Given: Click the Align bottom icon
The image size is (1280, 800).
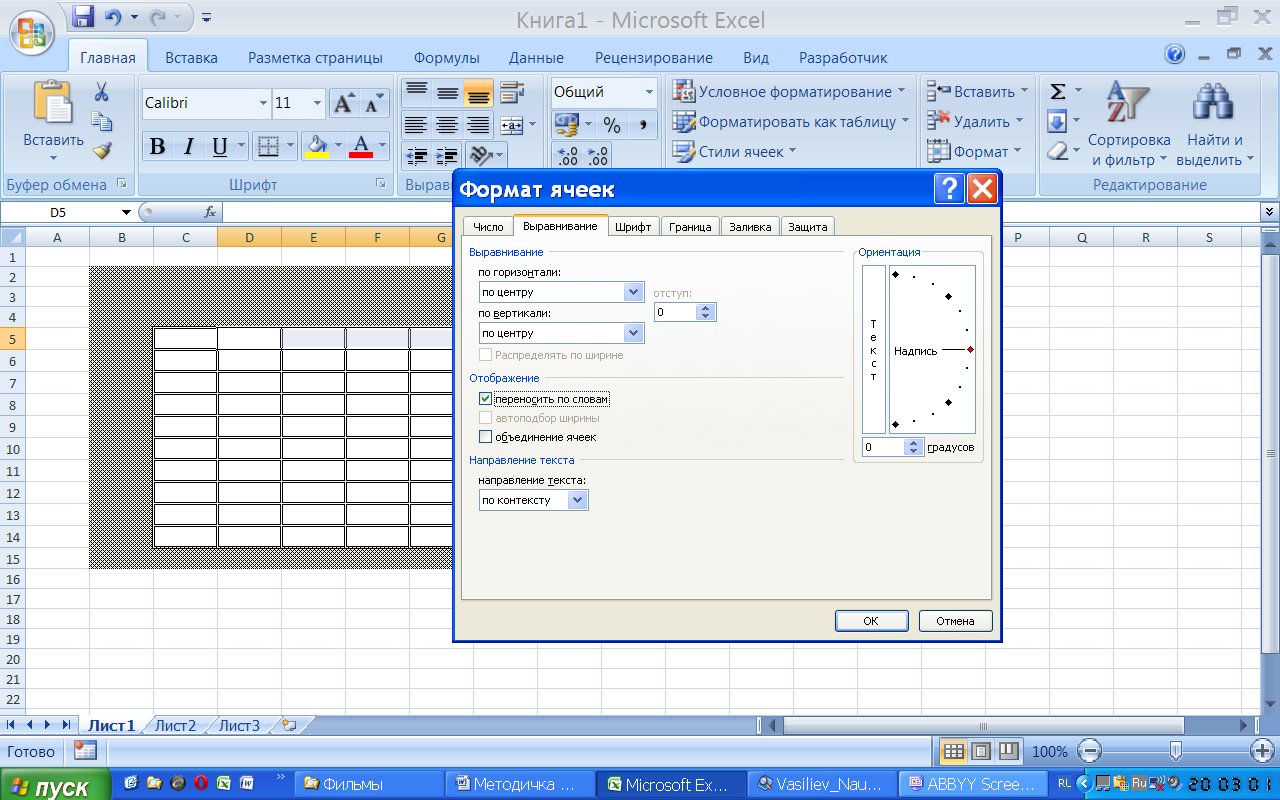Looking at the screenshot, I should coord(478,93).
